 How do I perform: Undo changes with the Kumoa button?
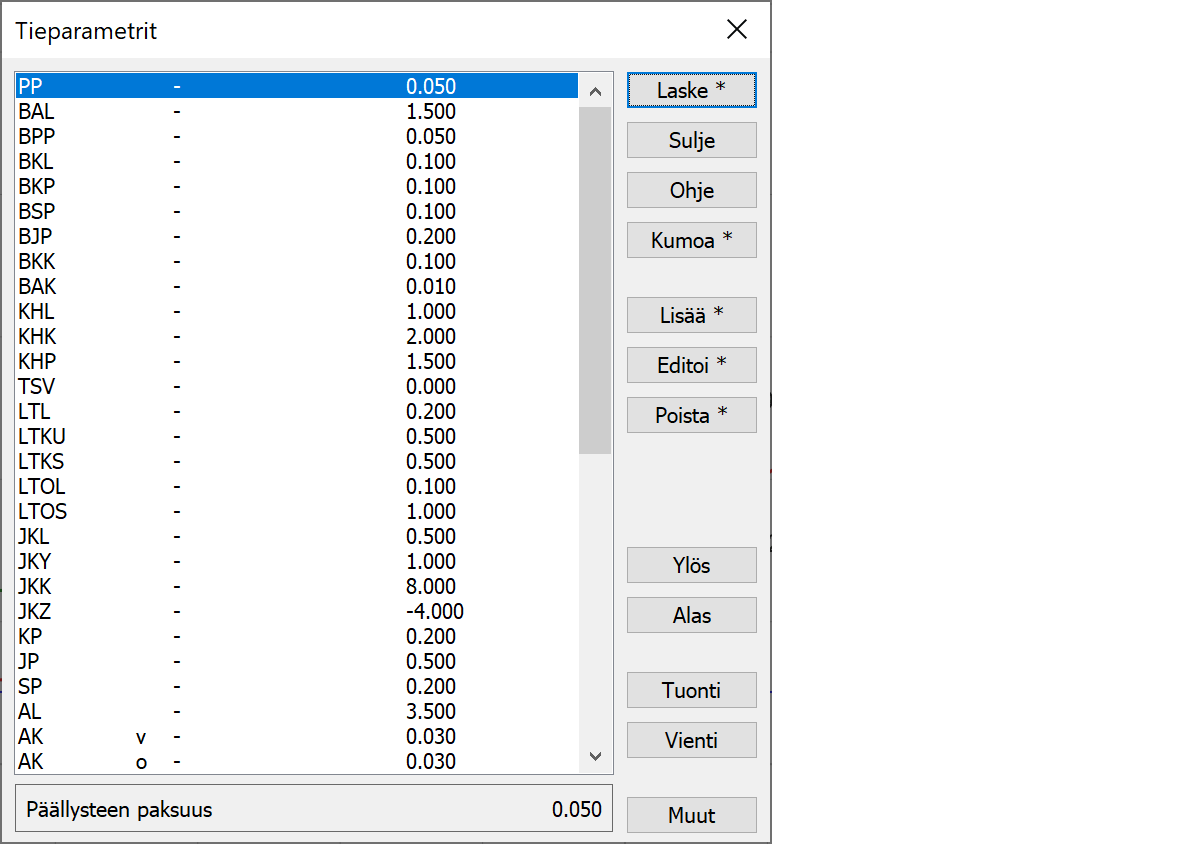(691, 240)
